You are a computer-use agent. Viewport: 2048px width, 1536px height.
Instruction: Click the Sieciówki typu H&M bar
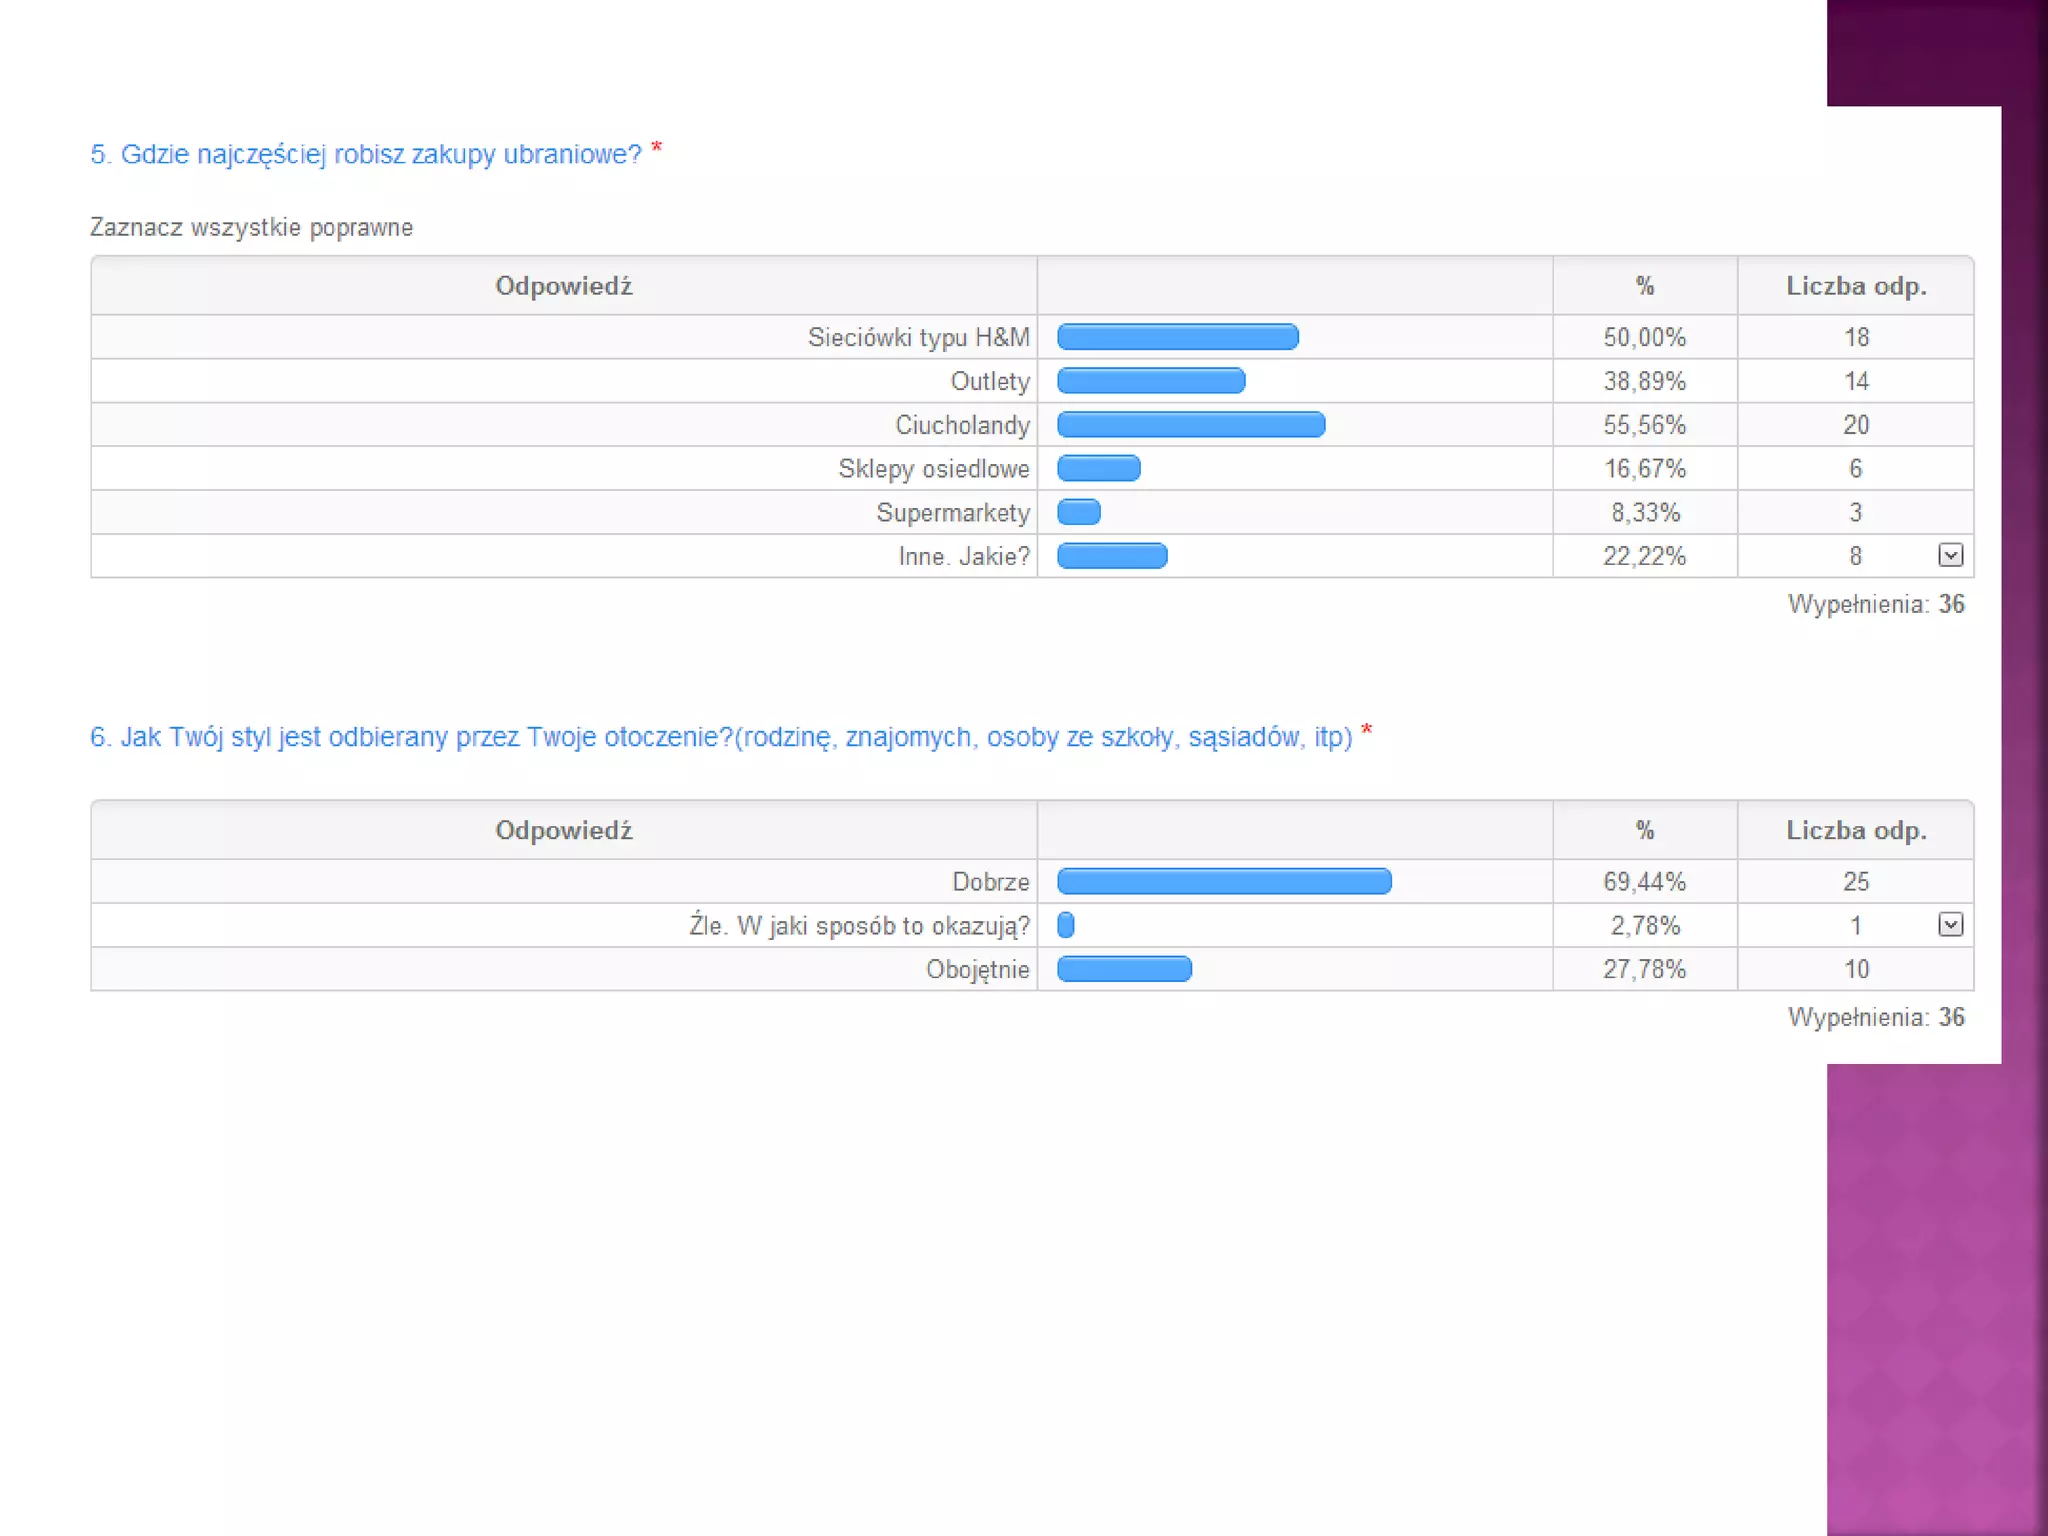coord(1178,337)
